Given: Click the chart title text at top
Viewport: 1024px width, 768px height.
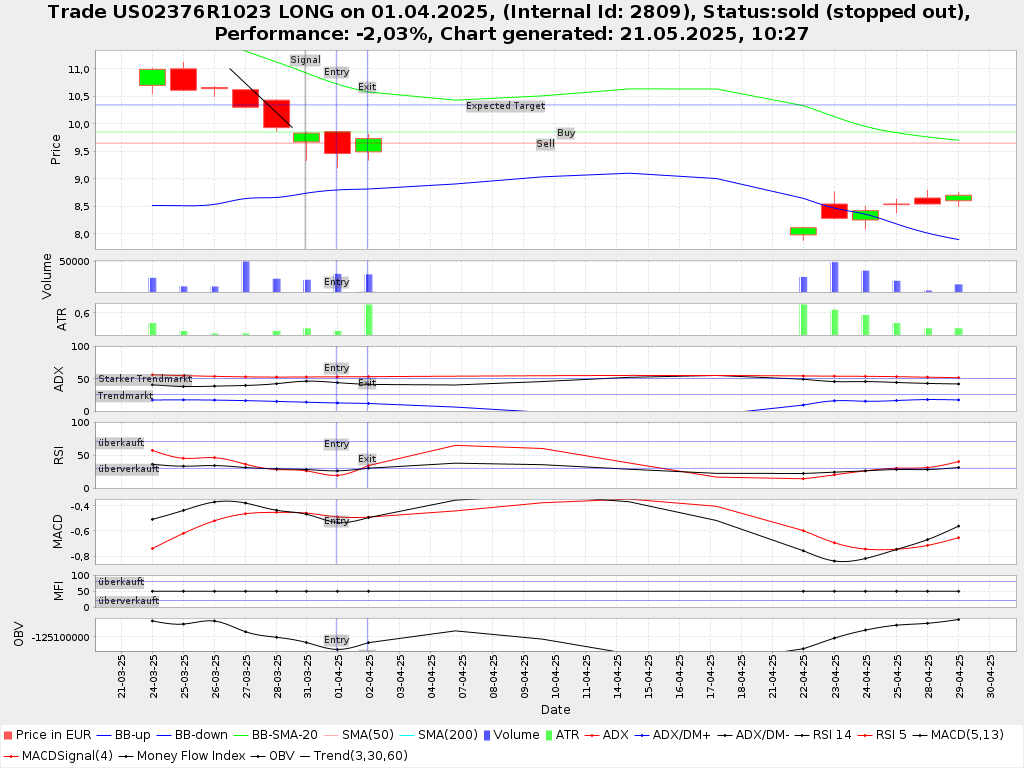Looking at the screenshot, I should coord(512,22).
